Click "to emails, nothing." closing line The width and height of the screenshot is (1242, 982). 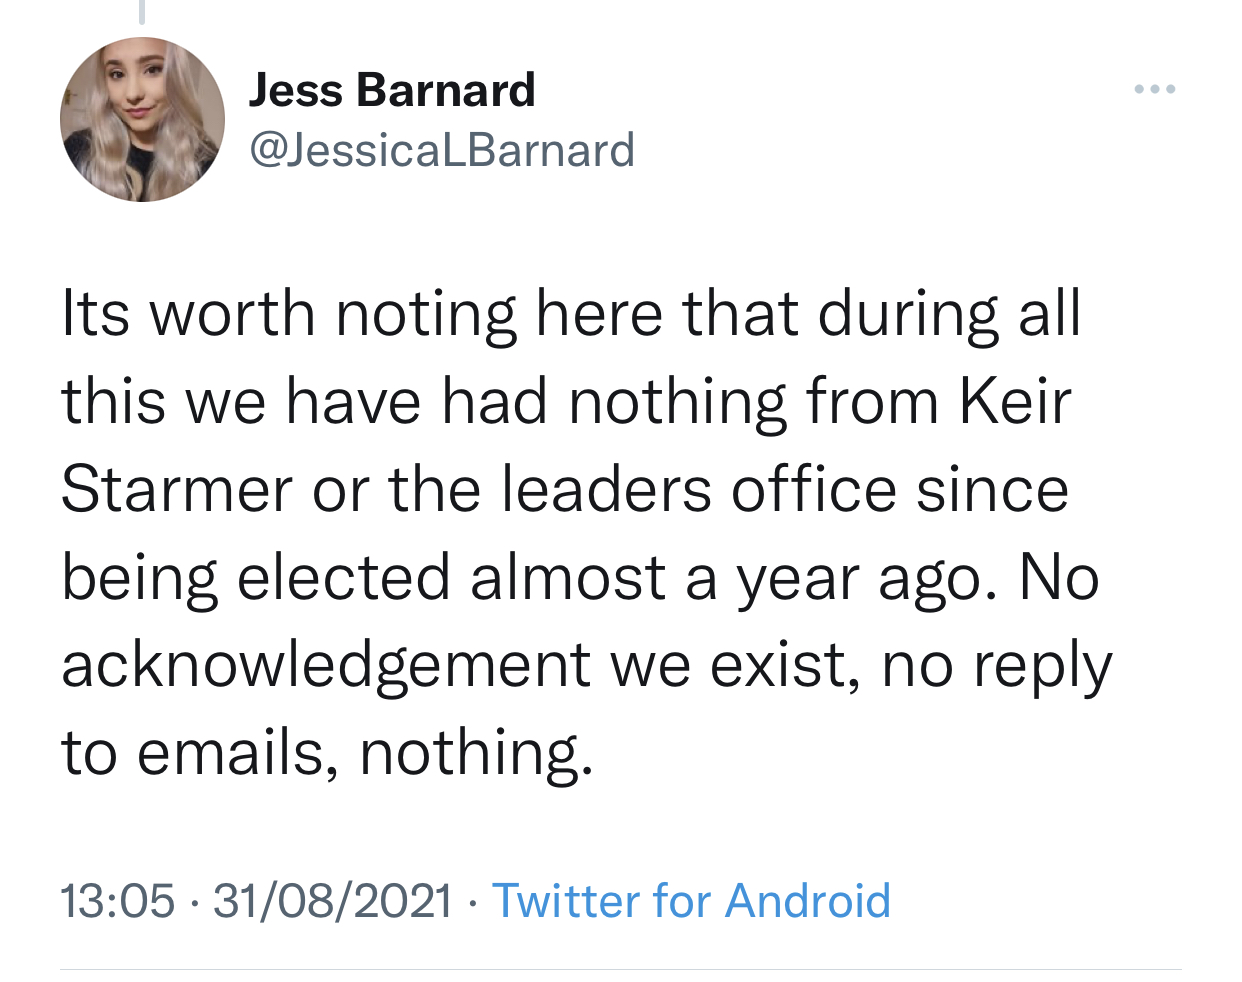point(327,753)
